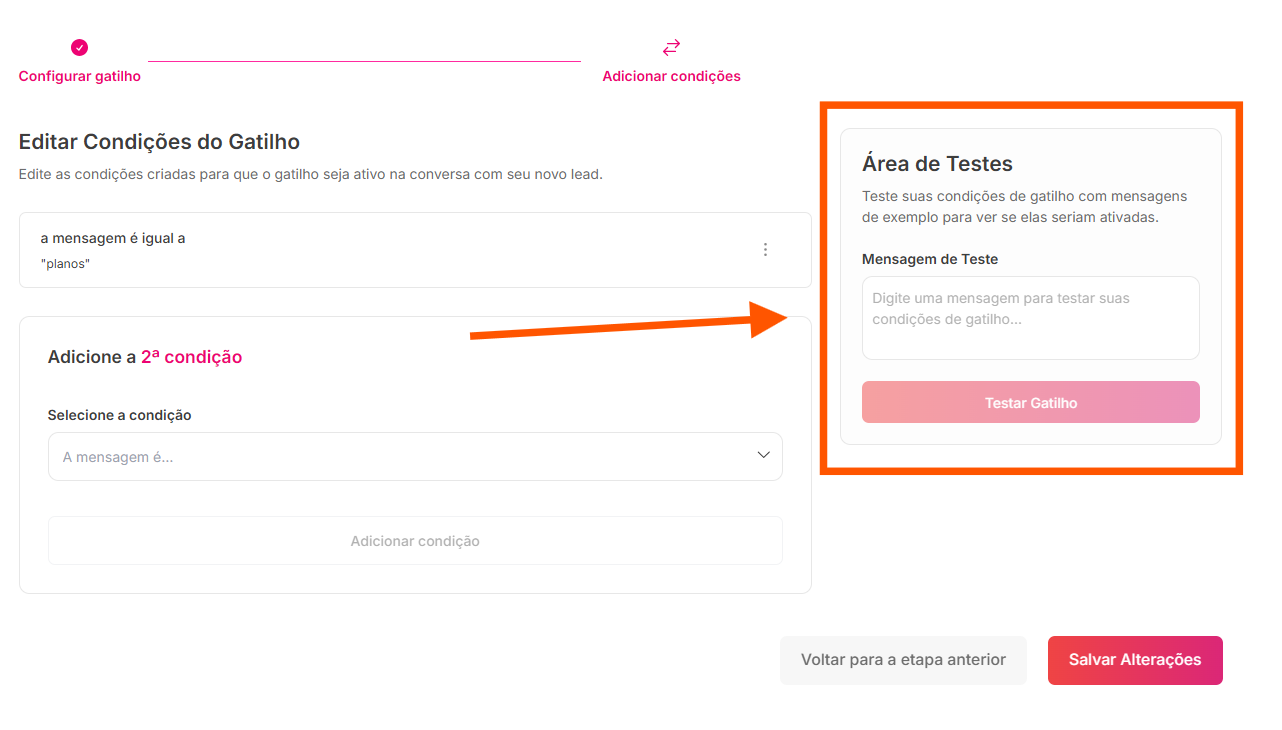Click the pink checkmark icon above Configurar gatilho
The image size is (1282, 730).
point(79,46)
